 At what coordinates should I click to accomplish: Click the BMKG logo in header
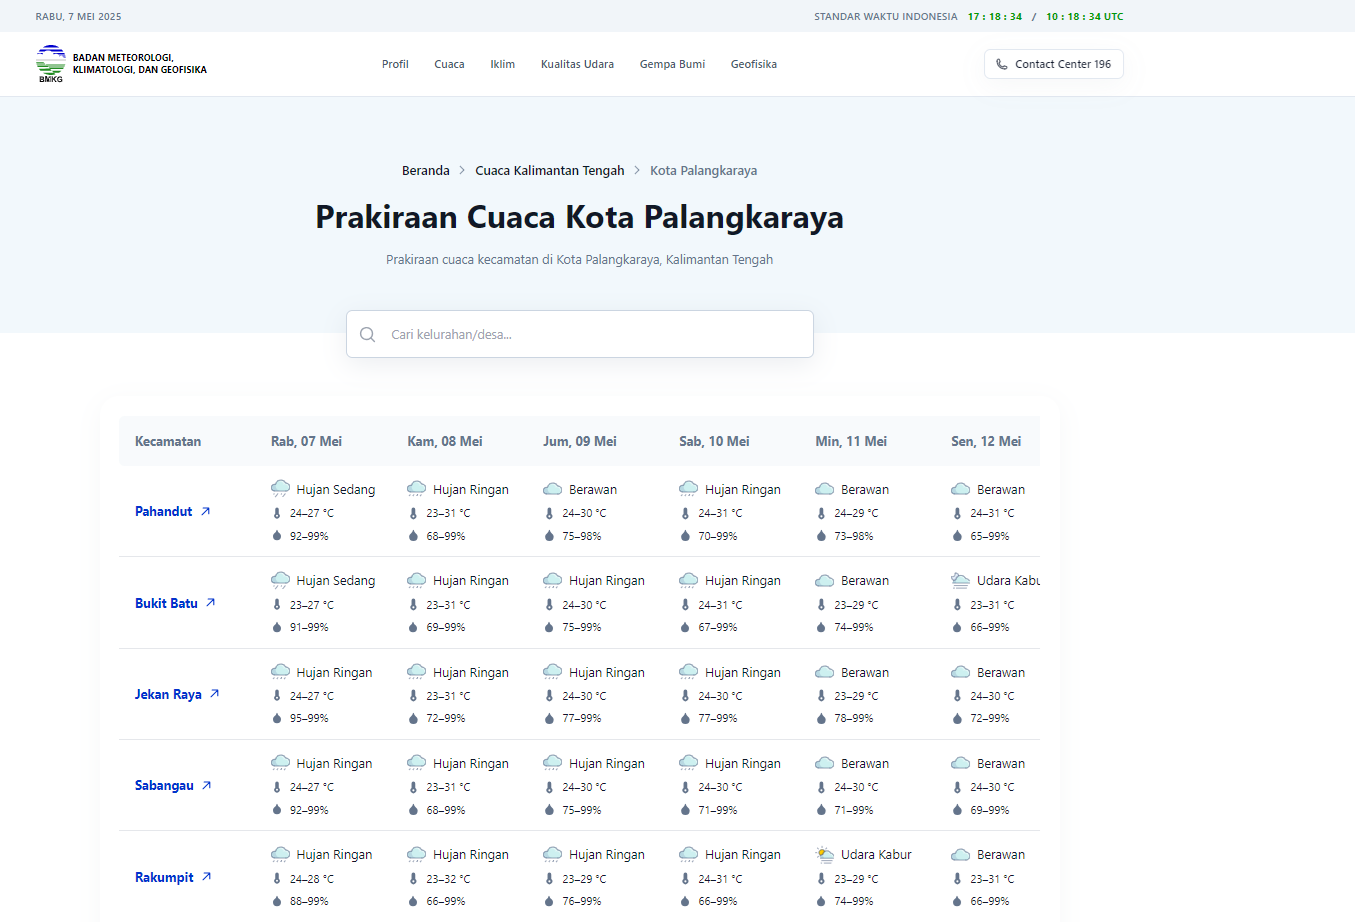tap(50, 64)
